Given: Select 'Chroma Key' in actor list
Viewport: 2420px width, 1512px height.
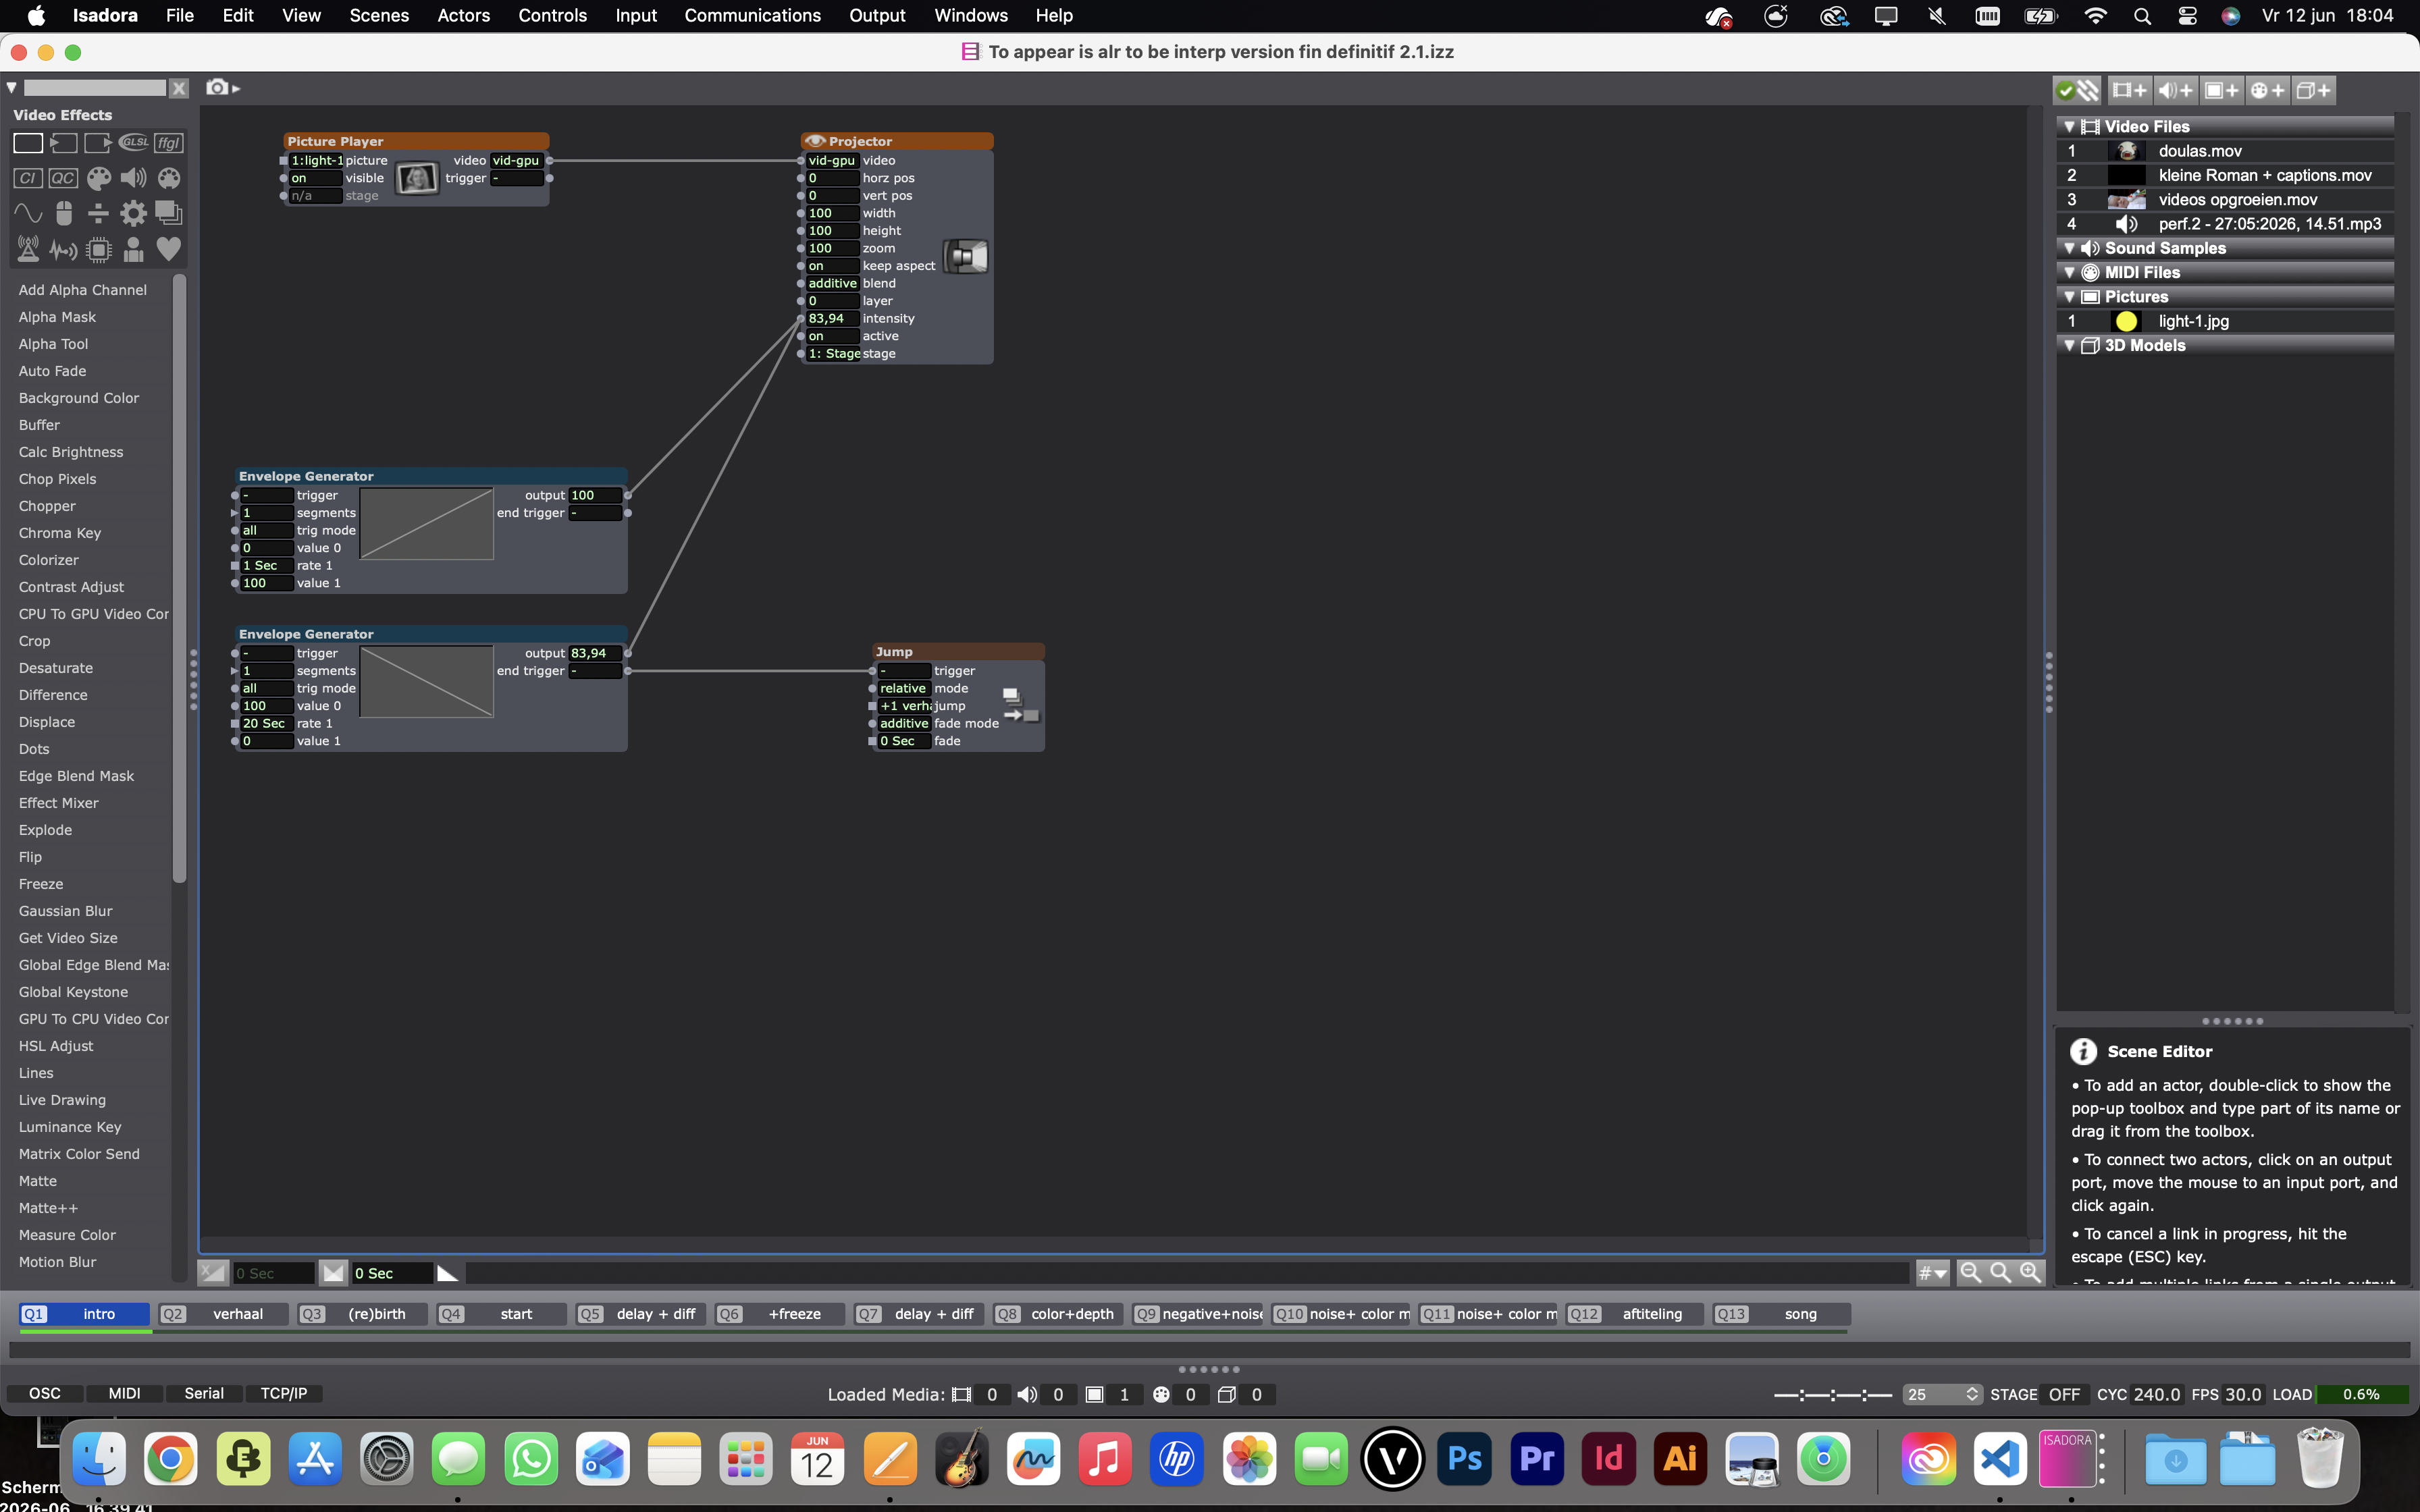Looking at the screenshot, I should 60,533.
